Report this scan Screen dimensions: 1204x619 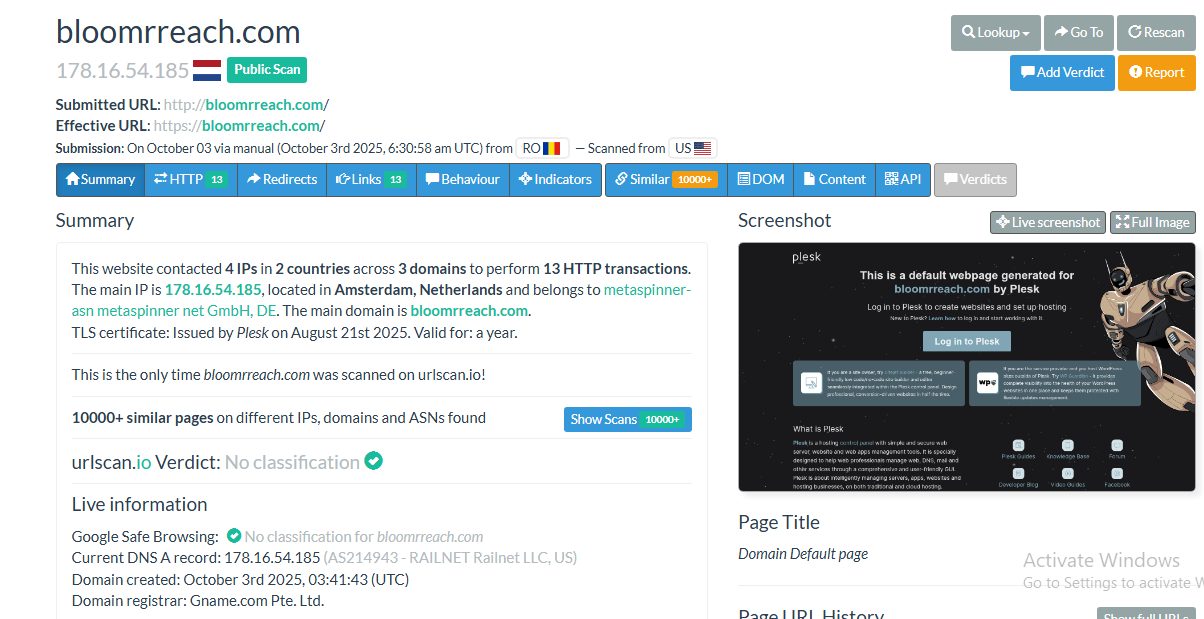tap(1156, 72)
